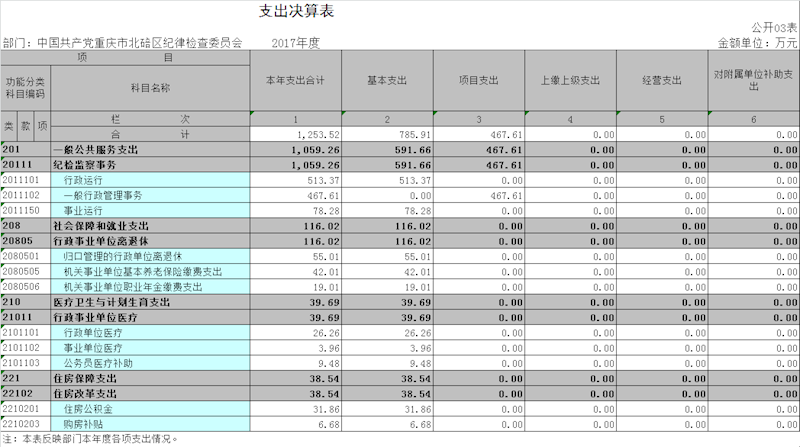The height and width of the screenshot is (447, 800).
Task: Click the 功能分类科目编码 header cell
Action: [25, 87]
